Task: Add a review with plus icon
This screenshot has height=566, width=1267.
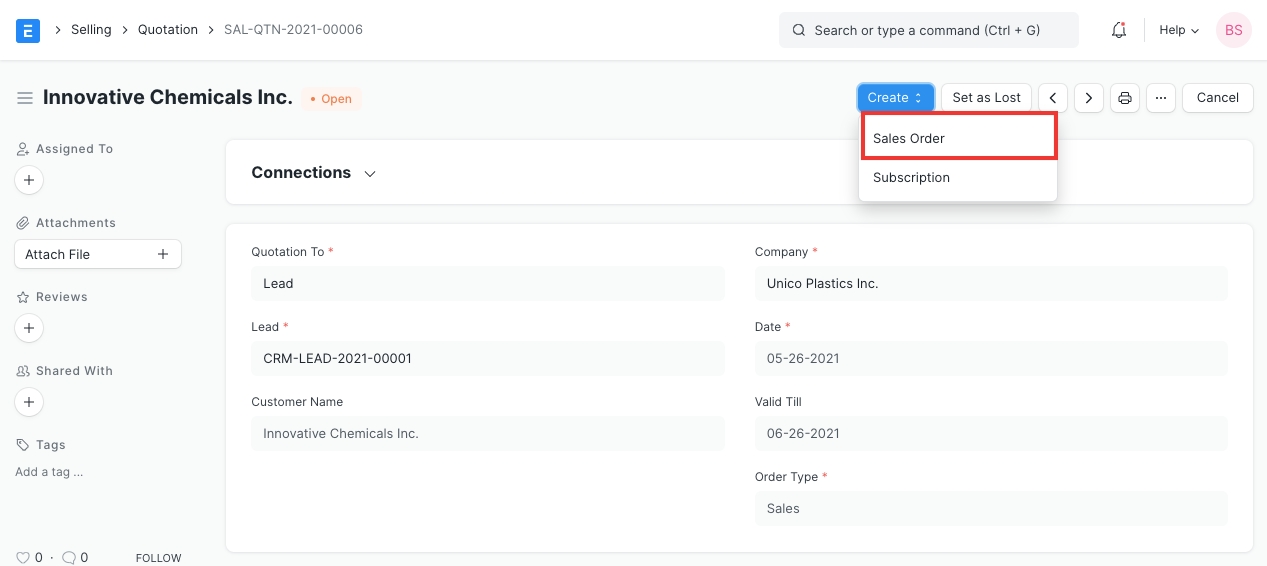Action: [x=29, y=328]
